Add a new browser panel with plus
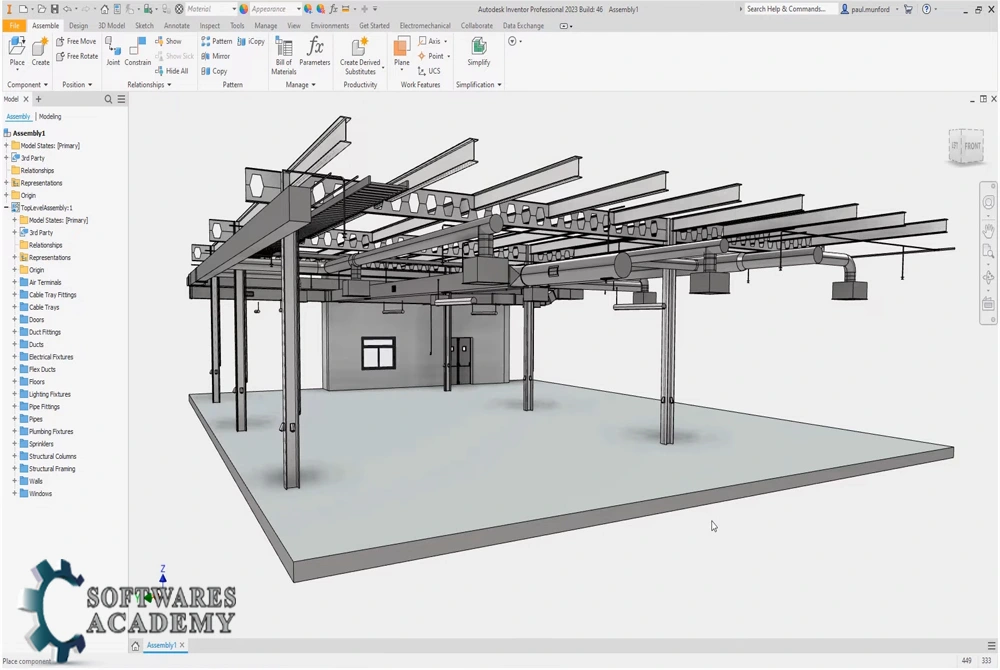The image size is (1000, 670). pos(38,99)
